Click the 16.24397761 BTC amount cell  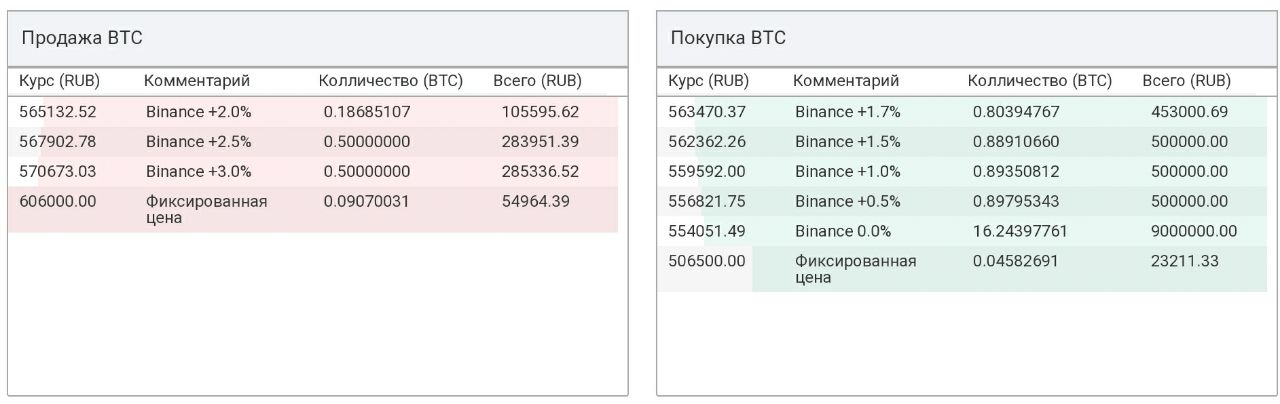1020,231
